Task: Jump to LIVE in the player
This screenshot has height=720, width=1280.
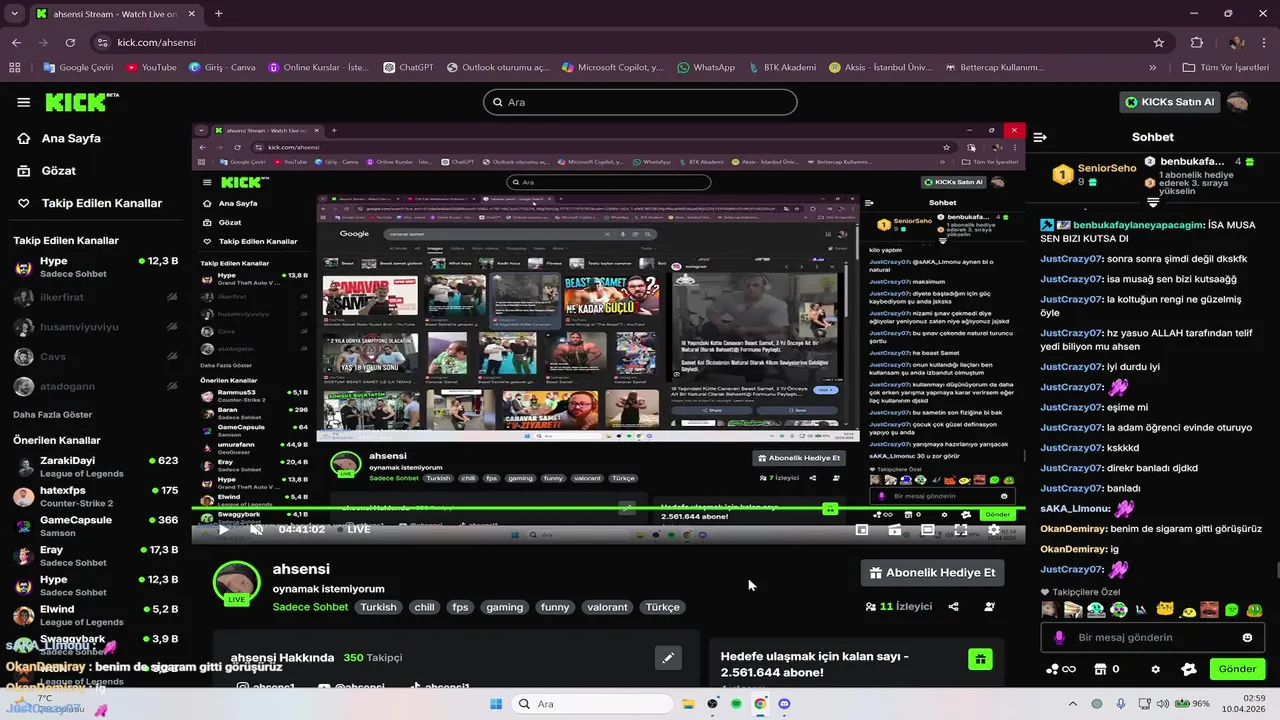Action: click(353, 529)
